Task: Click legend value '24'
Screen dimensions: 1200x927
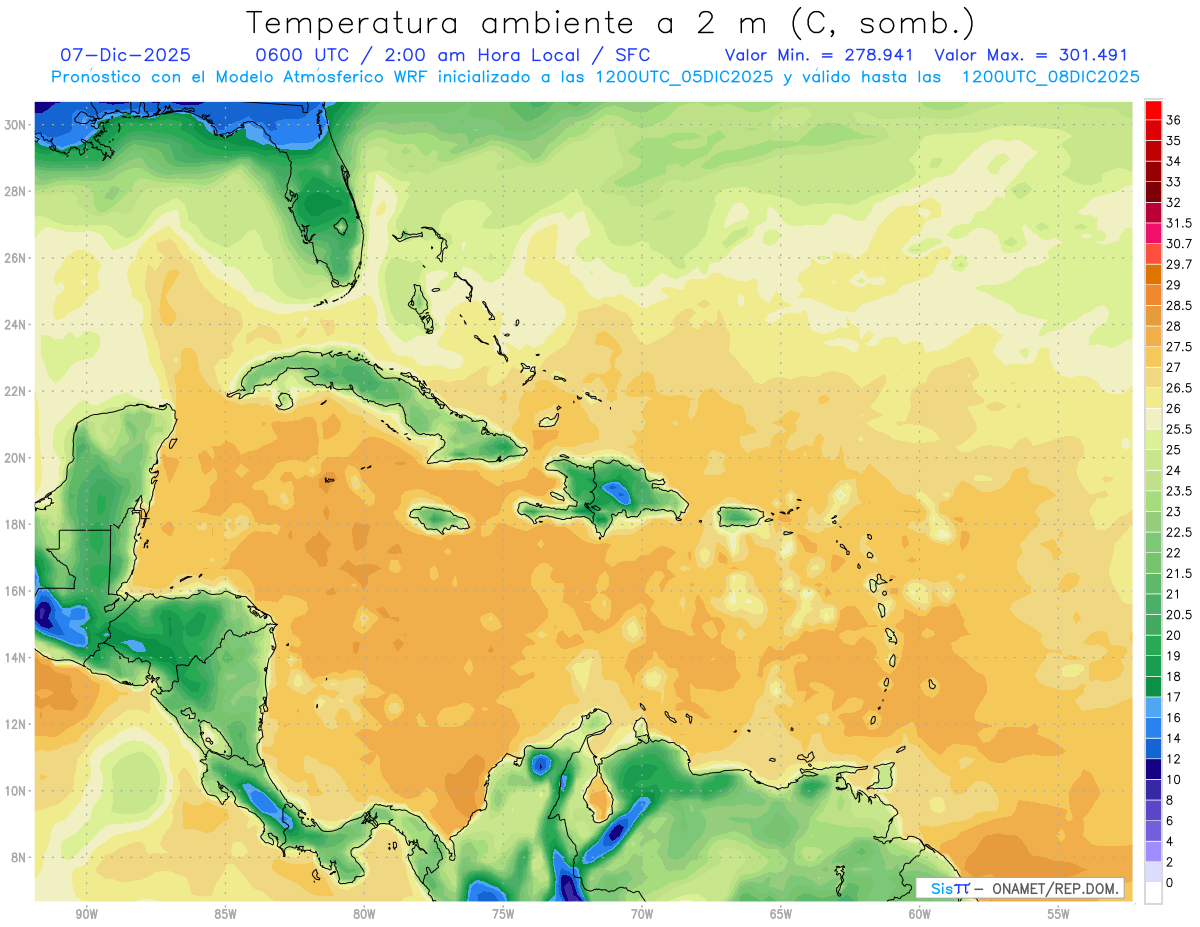Action: [1174, 470]
